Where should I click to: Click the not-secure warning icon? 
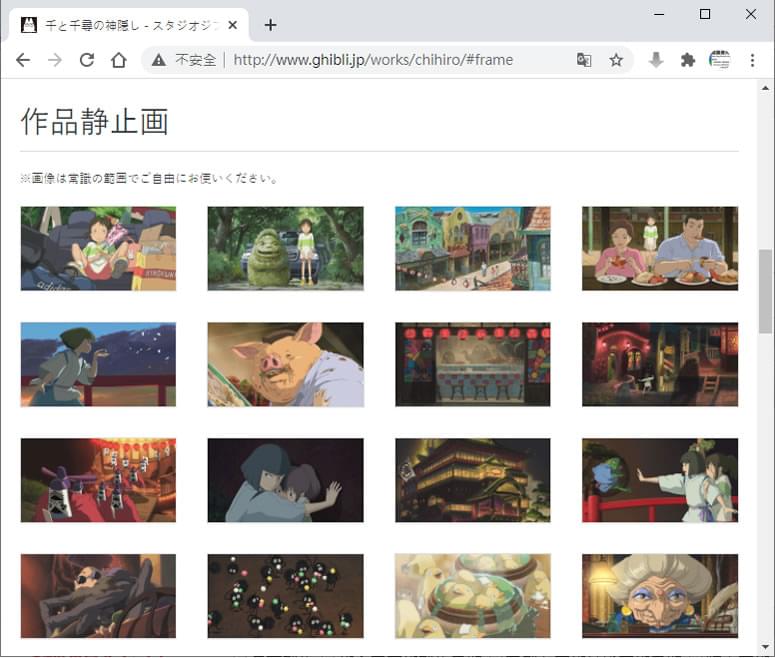(x=159, y=60)
